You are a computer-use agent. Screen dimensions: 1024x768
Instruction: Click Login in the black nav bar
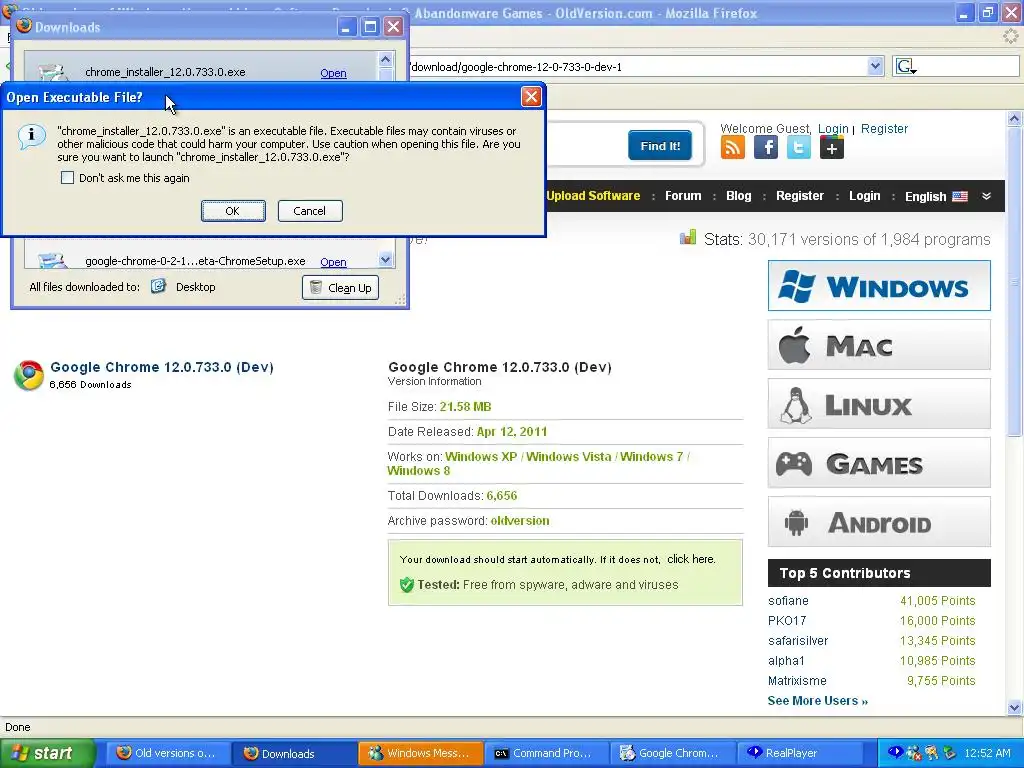pyautogui.click(x=865, y=196)
